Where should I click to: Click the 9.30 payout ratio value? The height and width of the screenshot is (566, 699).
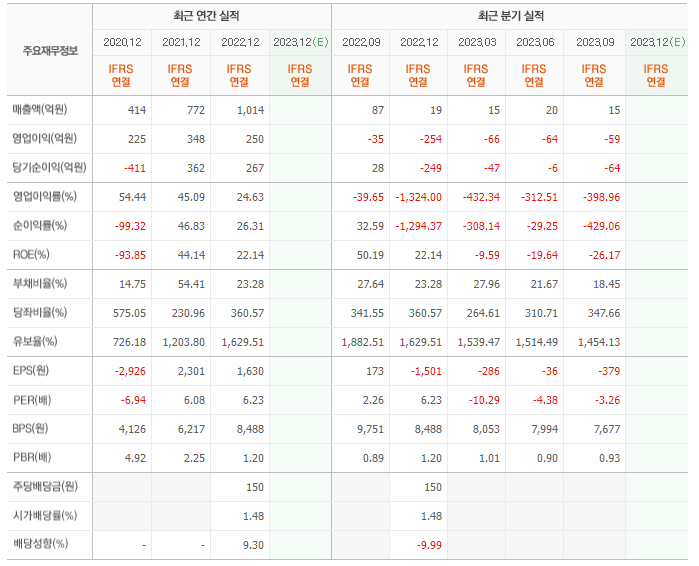pos(253,545)
